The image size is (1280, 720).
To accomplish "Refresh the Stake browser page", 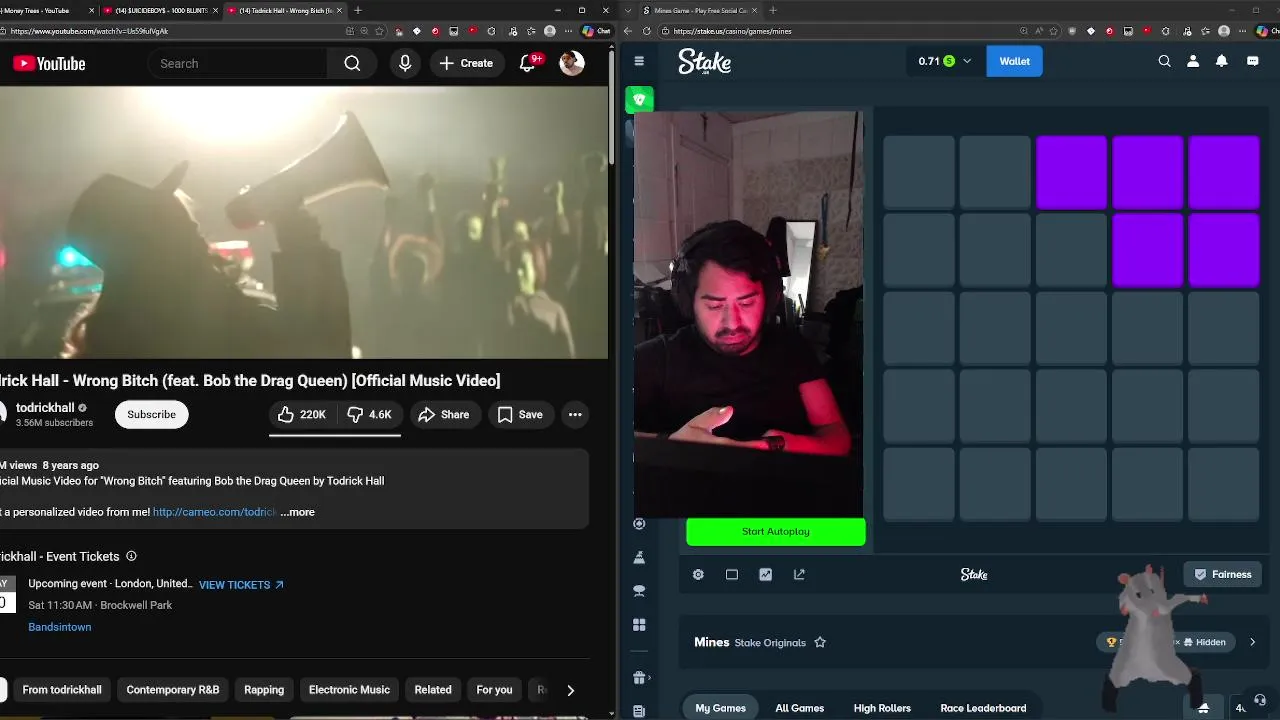I will point(646,31).
